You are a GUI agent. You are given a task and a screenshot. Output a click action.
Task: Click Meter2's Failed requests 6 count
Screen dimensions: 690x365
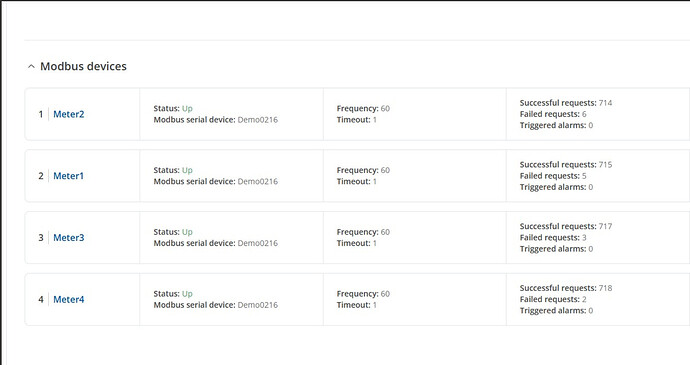coord(584,114)
